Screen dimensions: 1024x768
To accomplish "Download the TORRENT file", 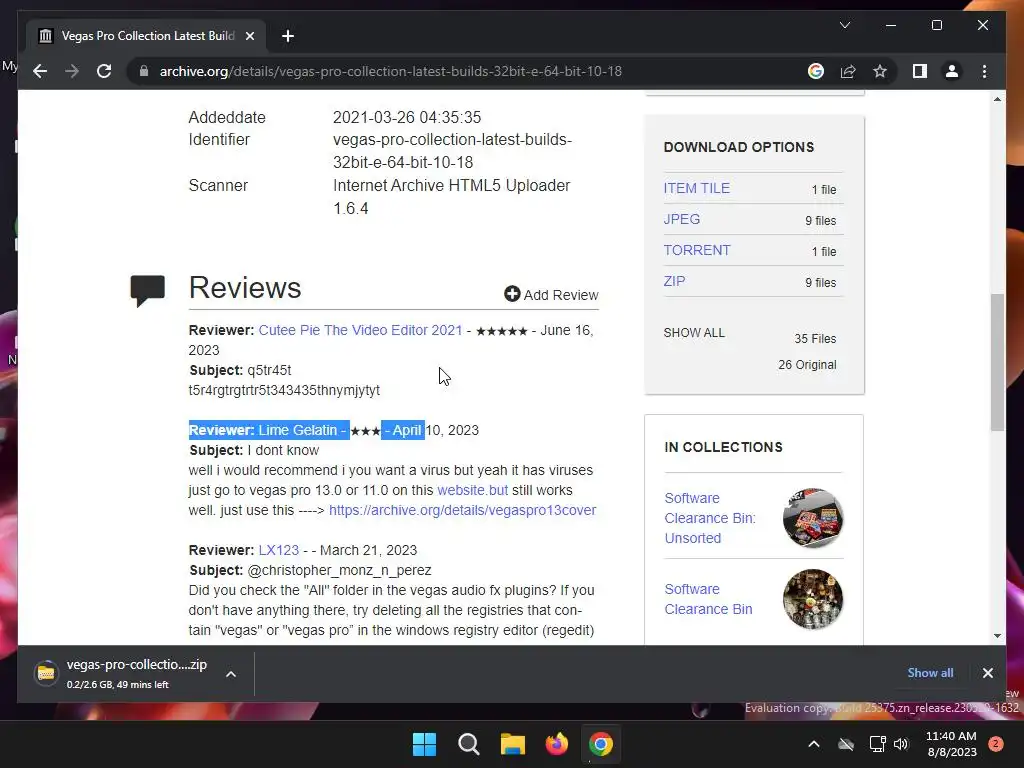I will 696,250.
